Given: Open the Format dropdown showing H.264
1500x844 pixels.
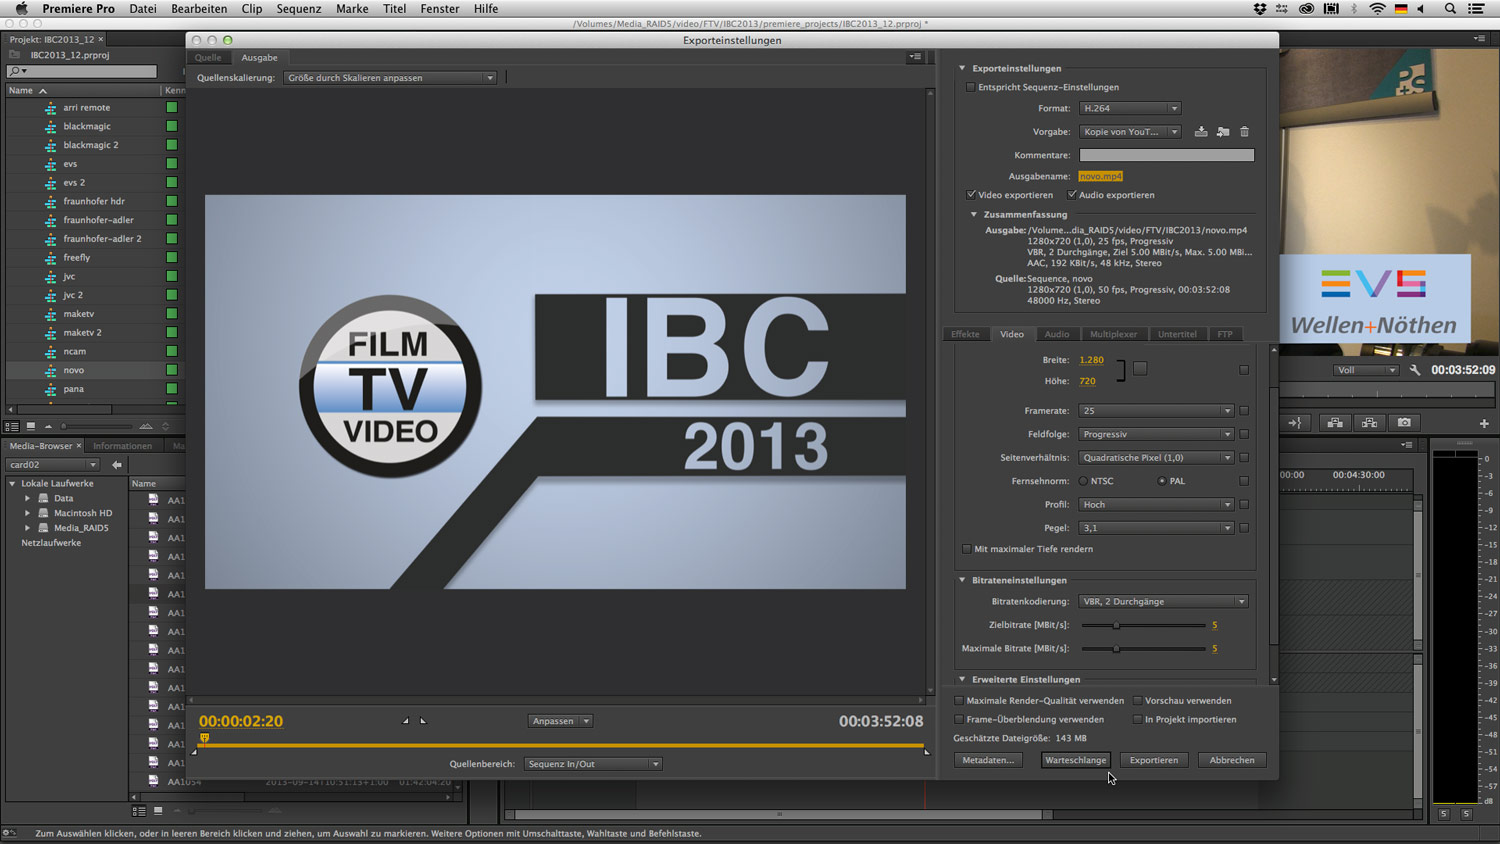Looking at the screenshot, I should click(1130, 108).
